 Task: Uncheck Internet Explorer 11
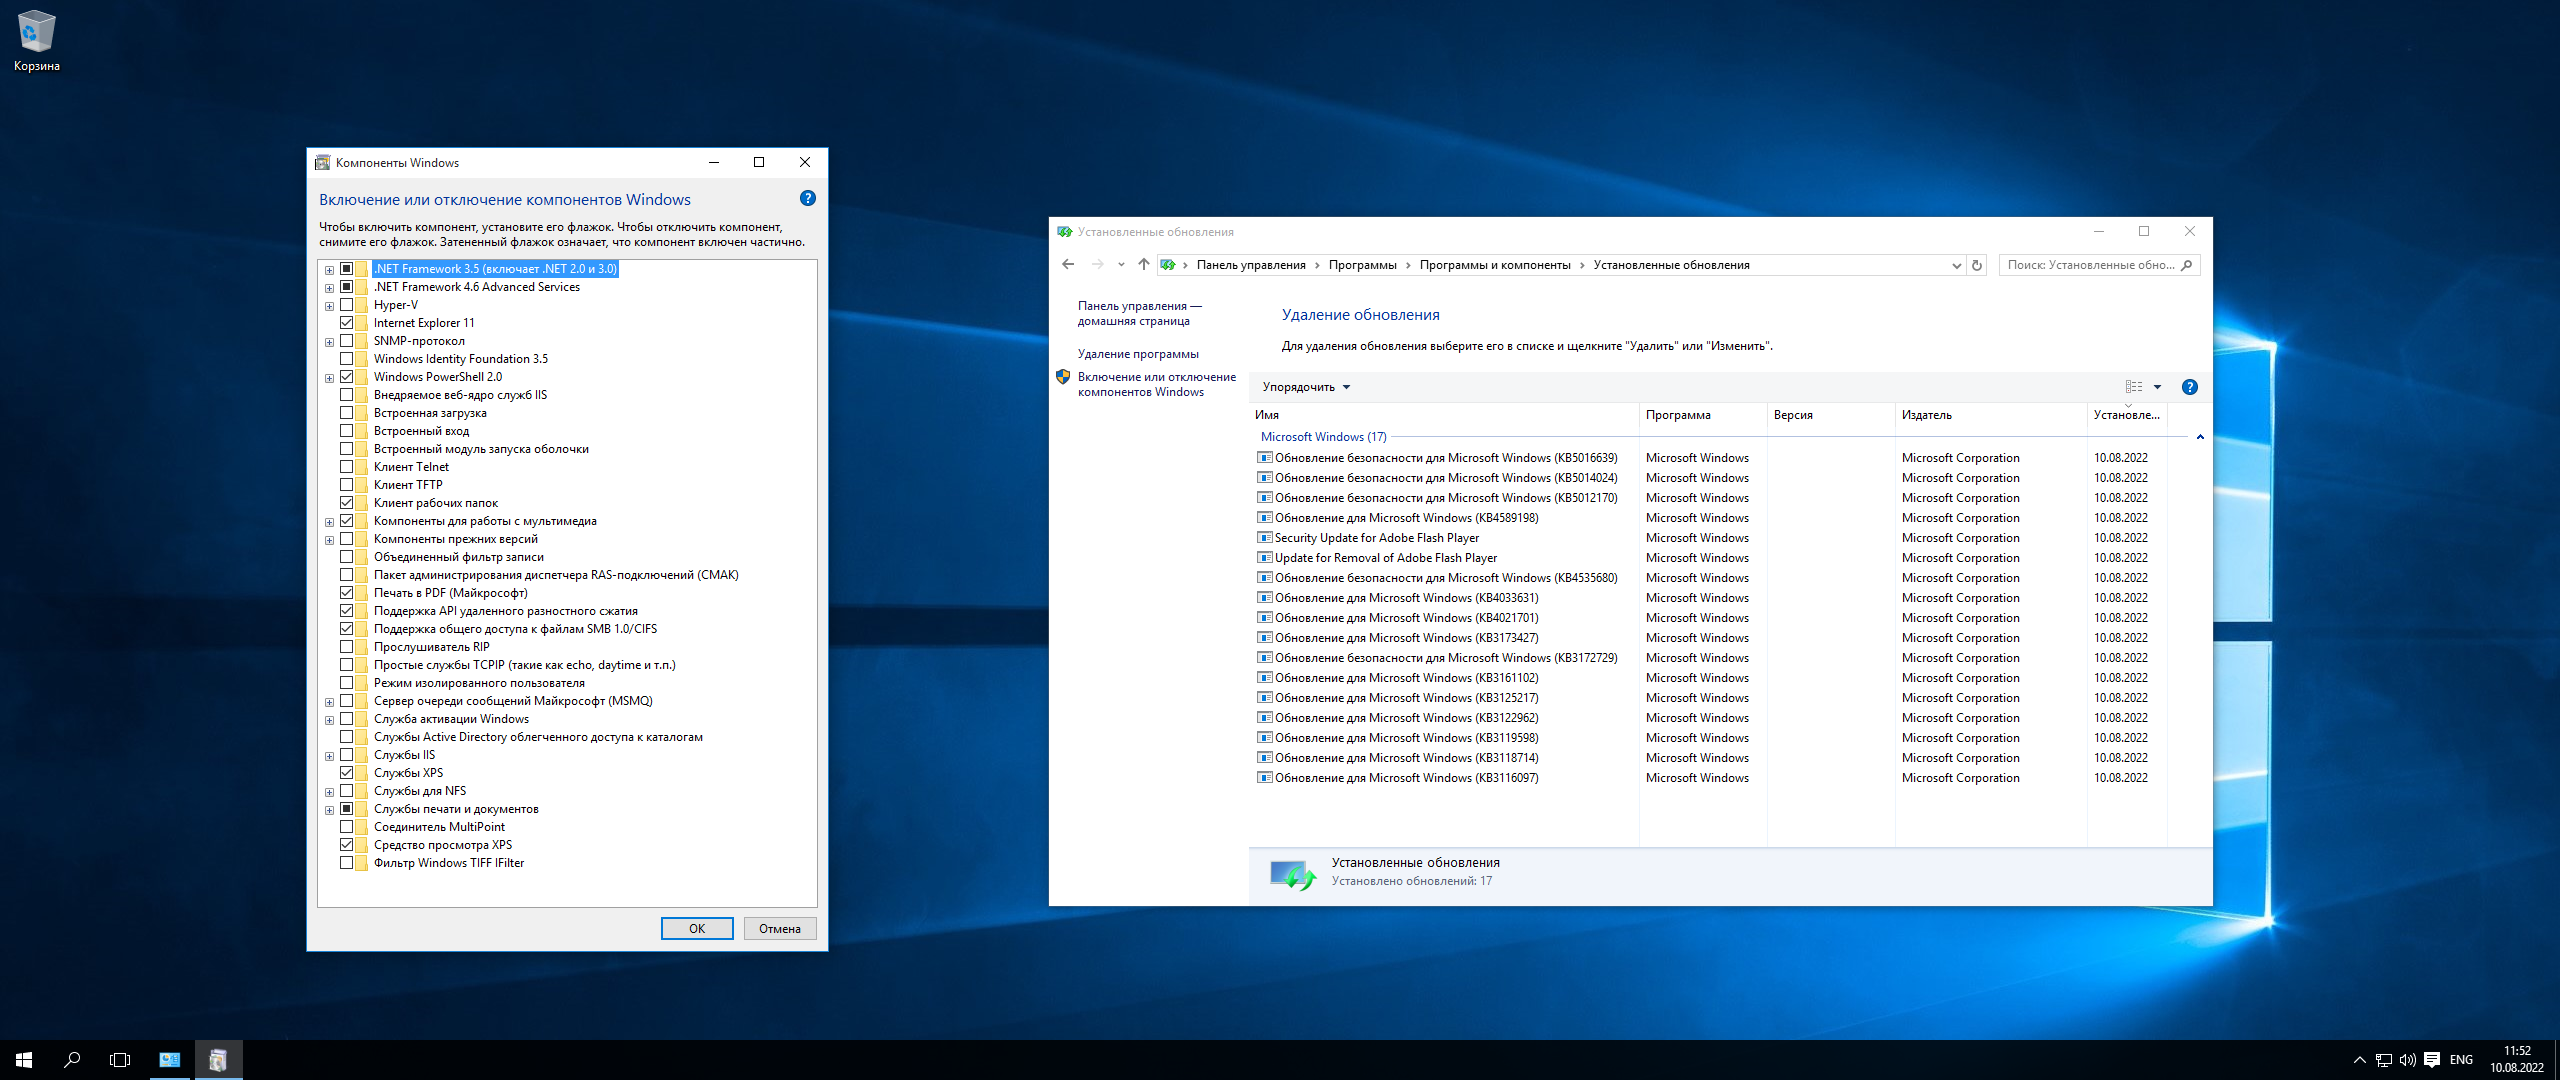pyautogui.click(x=347, y=323)
